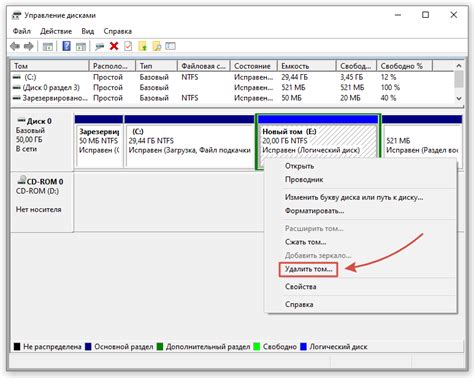
Task: Sort by the Емкость column header
Action: pyautogui.click(x=307, y=66)
